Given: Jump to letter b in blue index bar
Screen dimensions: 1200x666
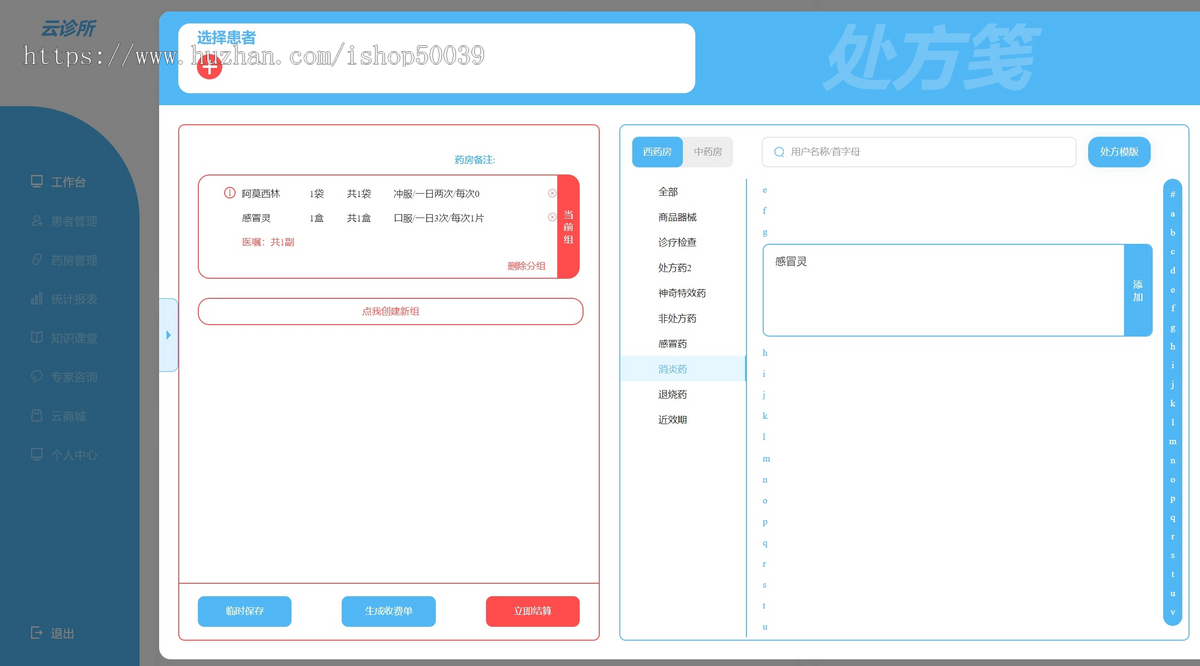Looking at the screenshot, I should pos(1173,233).
